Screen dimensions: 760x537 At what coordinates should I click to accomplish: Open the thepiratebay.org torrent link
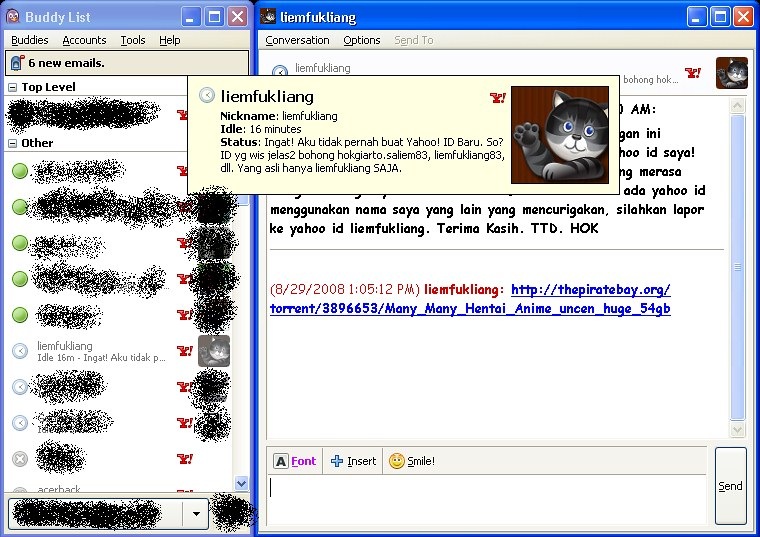coord(470,299)
